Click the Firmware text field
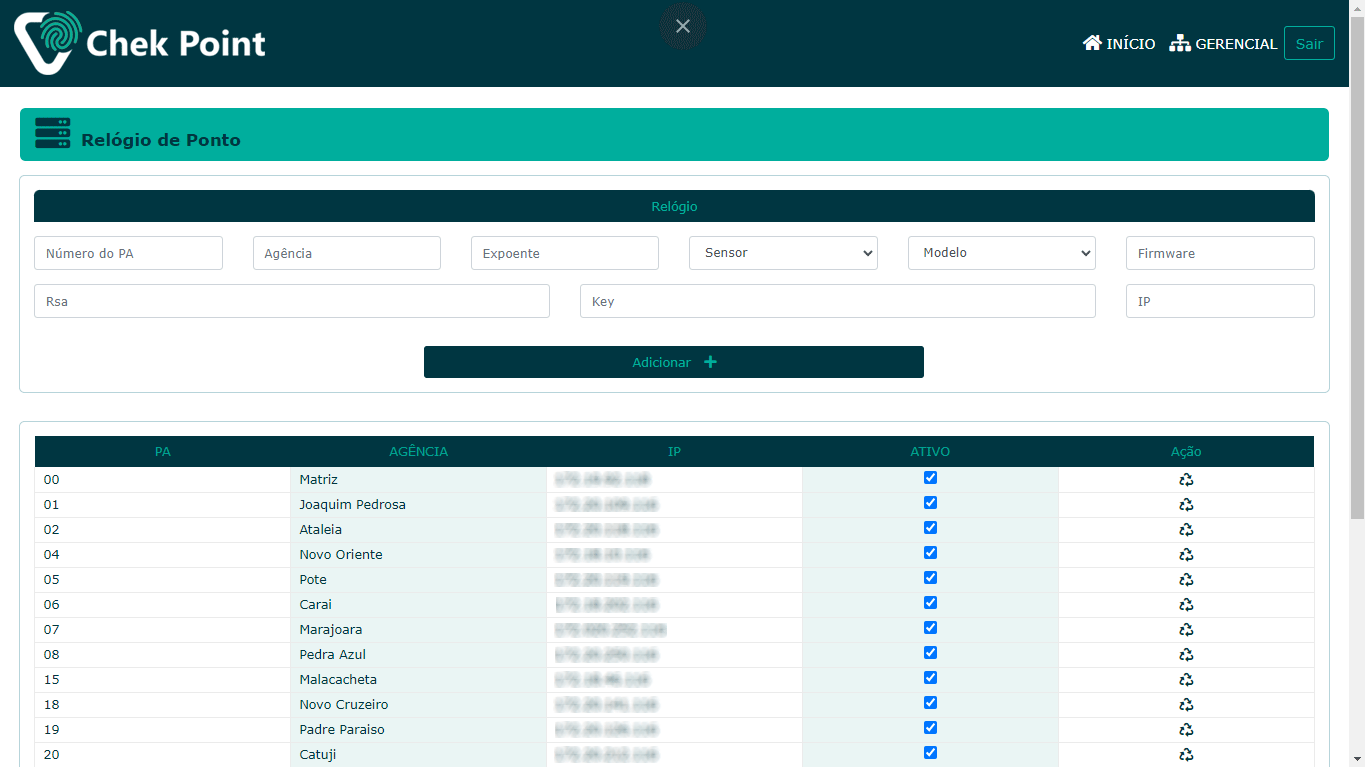Screen dimensions: 1365x767 click(1219, 254)
